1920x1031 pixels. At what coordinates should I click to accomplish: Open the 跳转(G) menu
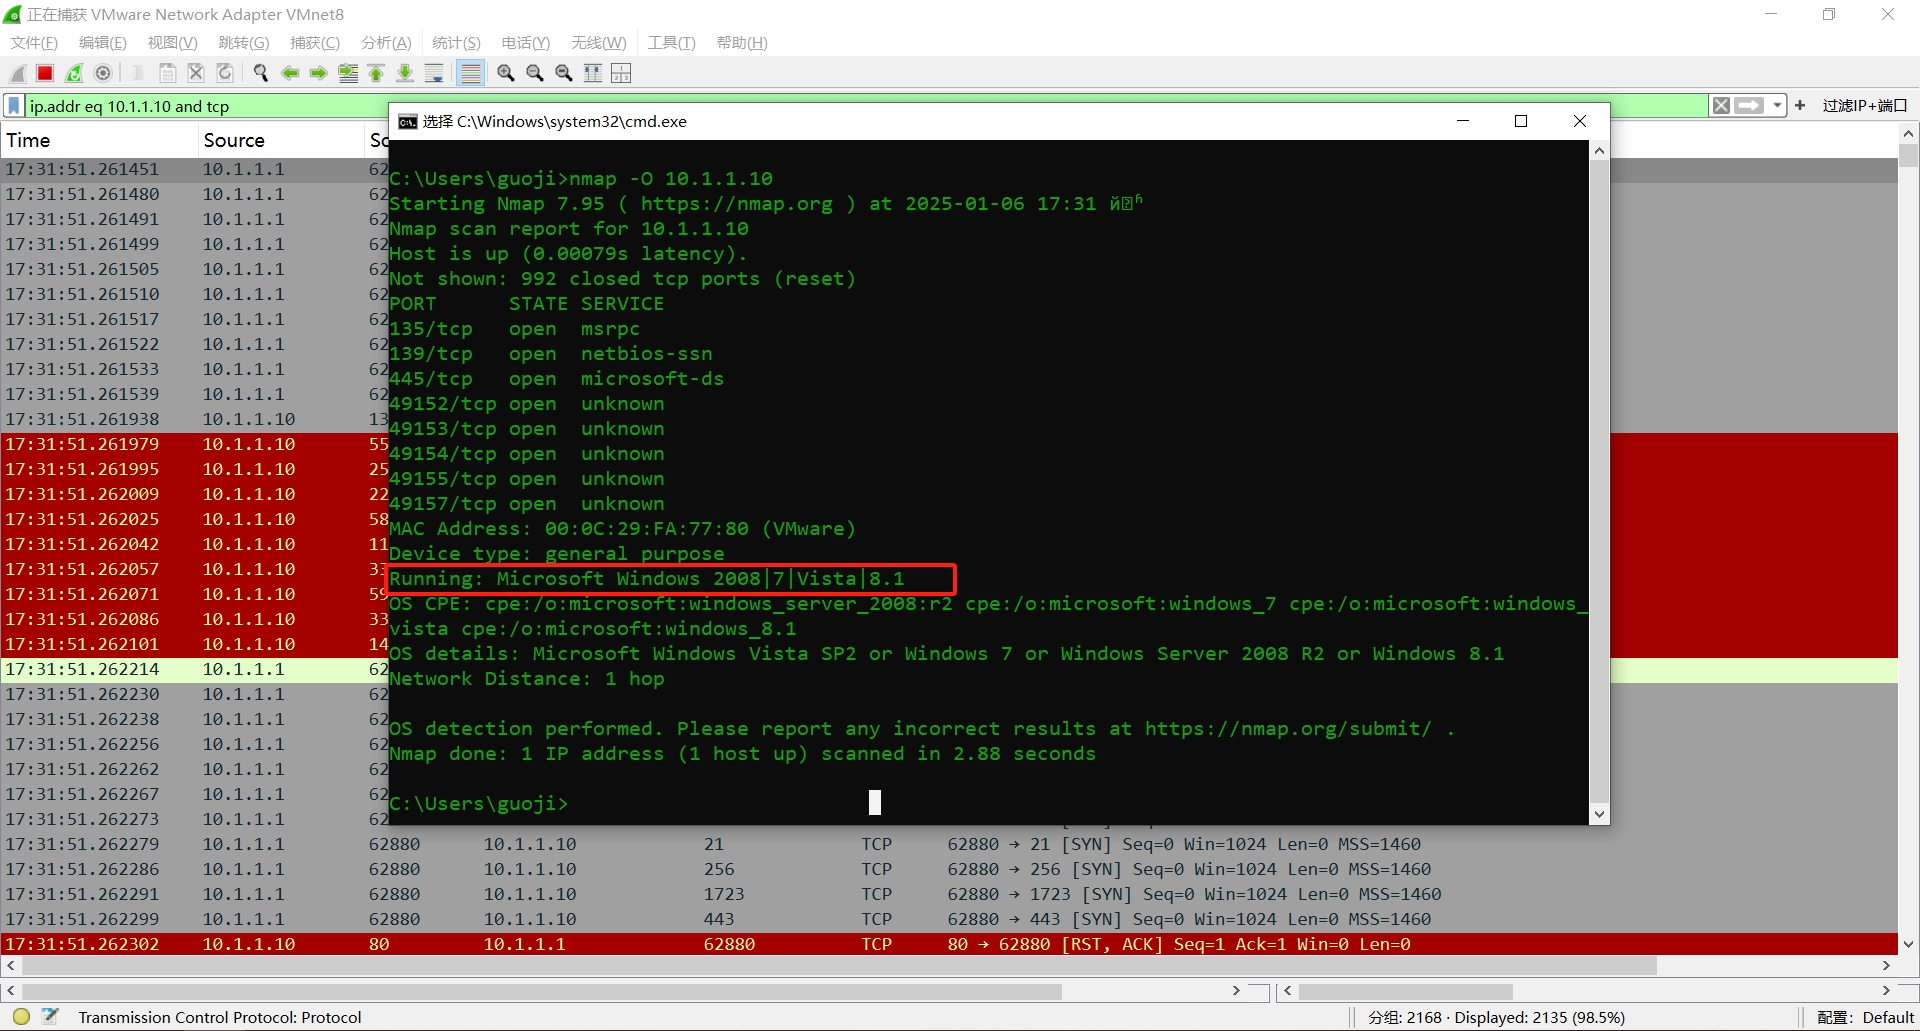[x=243, y=43]
